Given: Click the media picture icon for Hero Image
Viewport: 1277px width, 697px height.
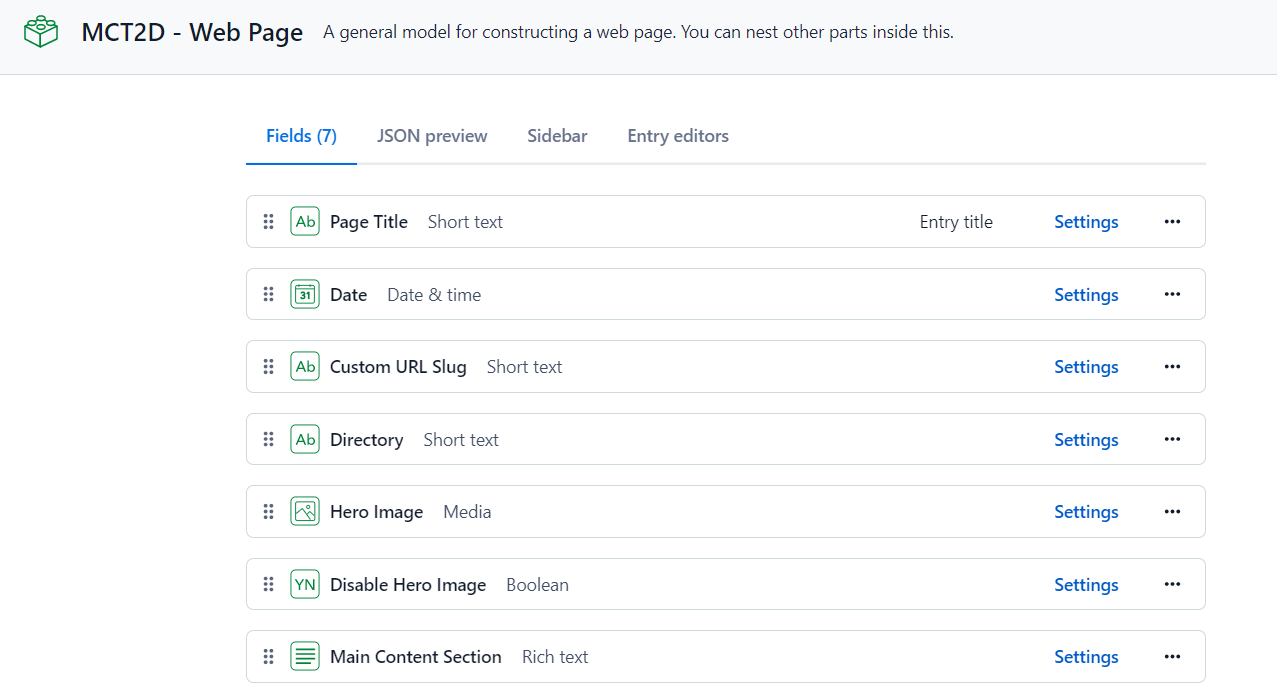Looking at the screenshot, I should point(305,512).
